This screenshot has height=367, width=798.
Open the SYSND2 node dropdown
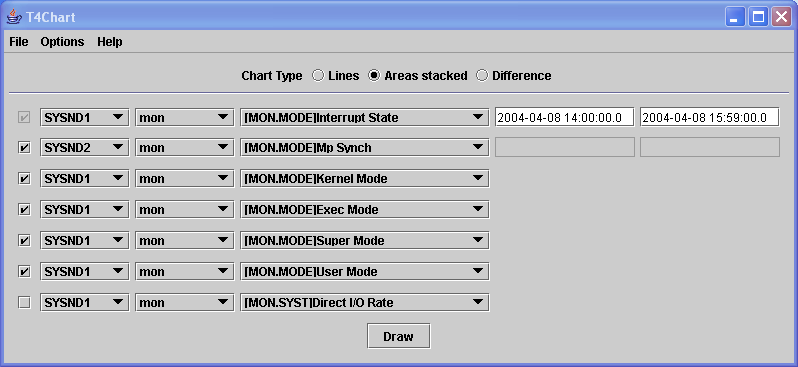coord(84,148)
